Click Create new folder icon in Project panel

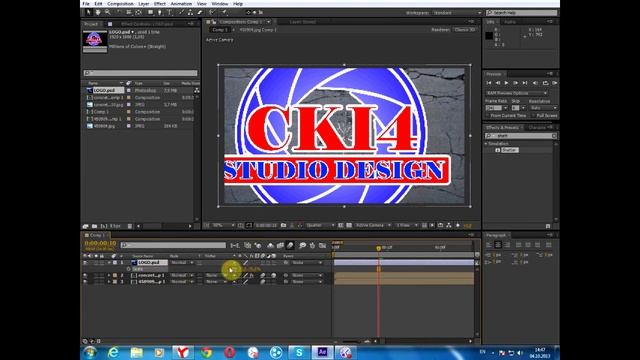(94, 226)
